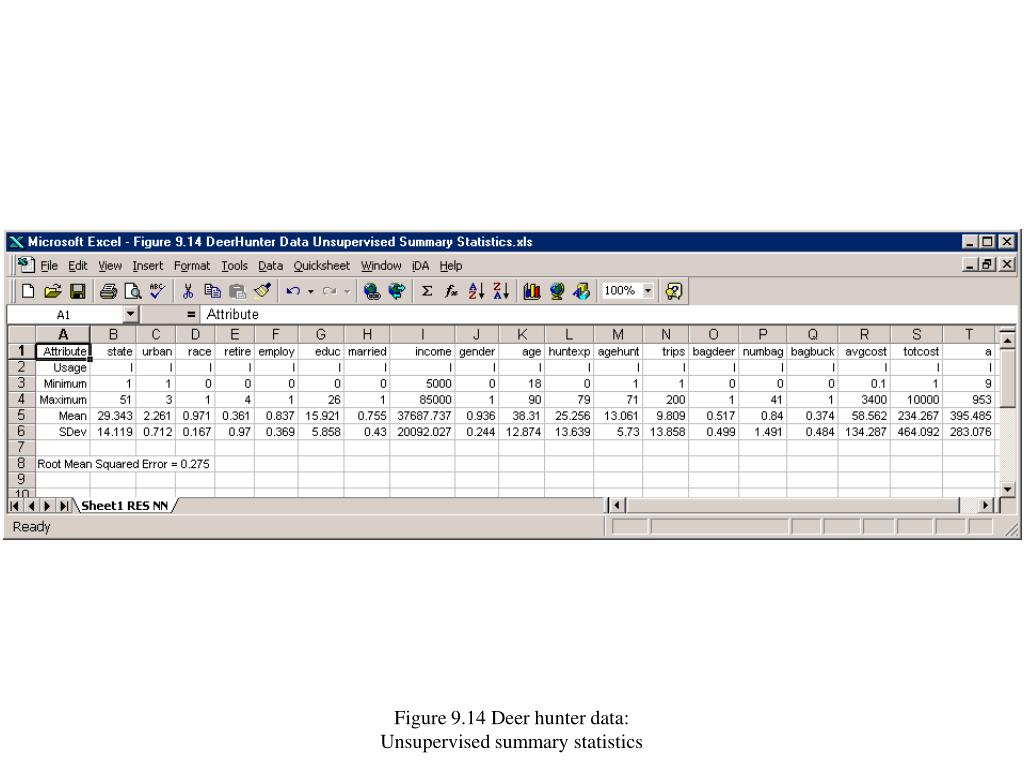Open the Web Toolbar globe icon
1024x768 pixels.
tap(396, 291)
